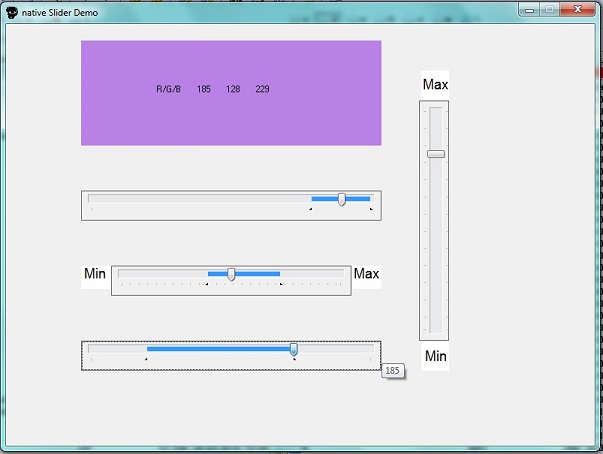Click the thumb of the middle Min/Max slider

tap(231, 274)
